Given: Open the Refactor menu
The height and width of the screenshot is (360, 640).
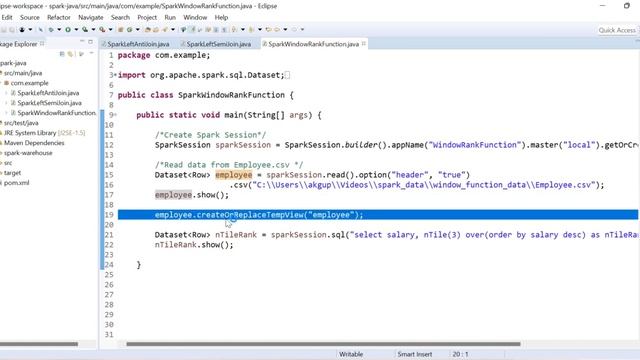Looking at the screenshot, I should click(x=59, y=18).
